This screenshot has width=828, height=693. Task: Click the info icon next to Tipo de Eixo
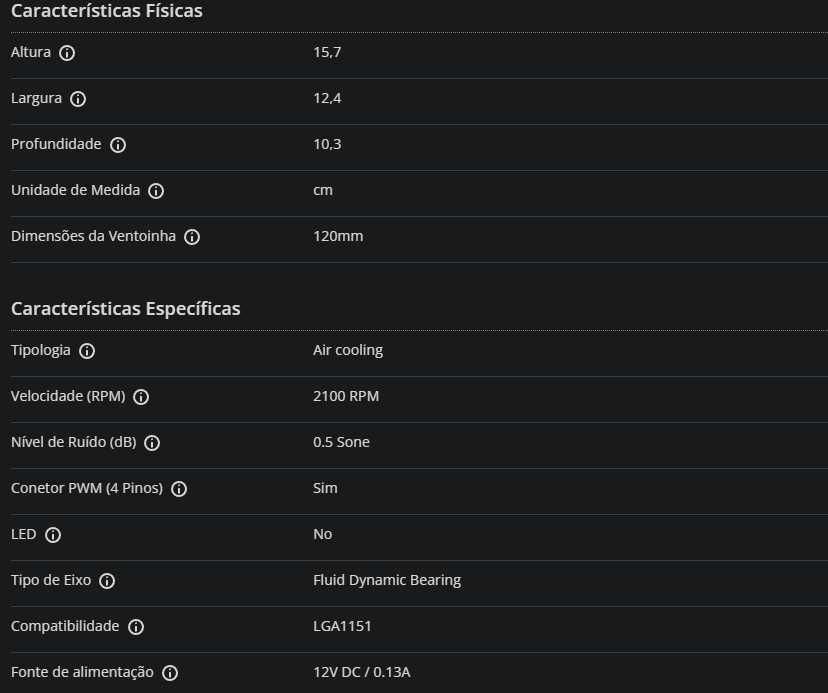click(107, 580)
